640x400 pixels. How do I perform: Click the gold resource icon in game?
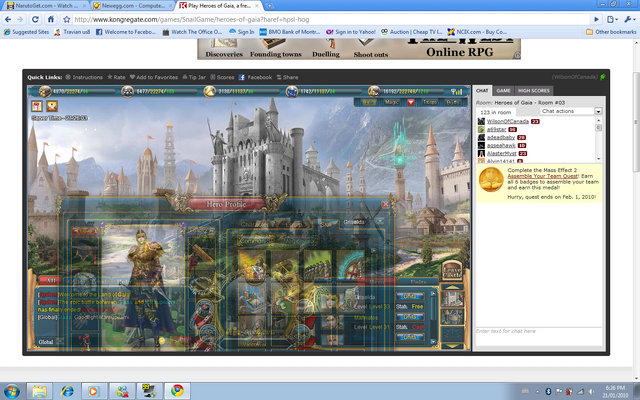coord(45,91)
